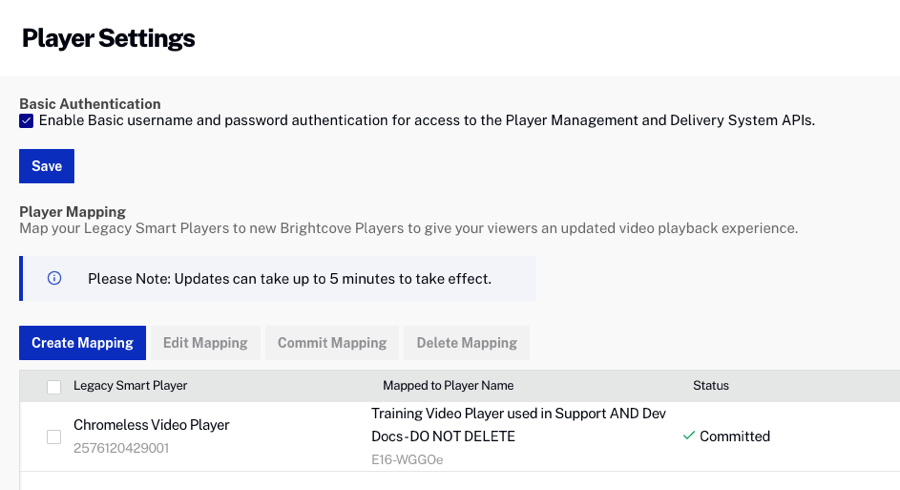Tick the select-all checkbox in table header

[x=54, y=387]
